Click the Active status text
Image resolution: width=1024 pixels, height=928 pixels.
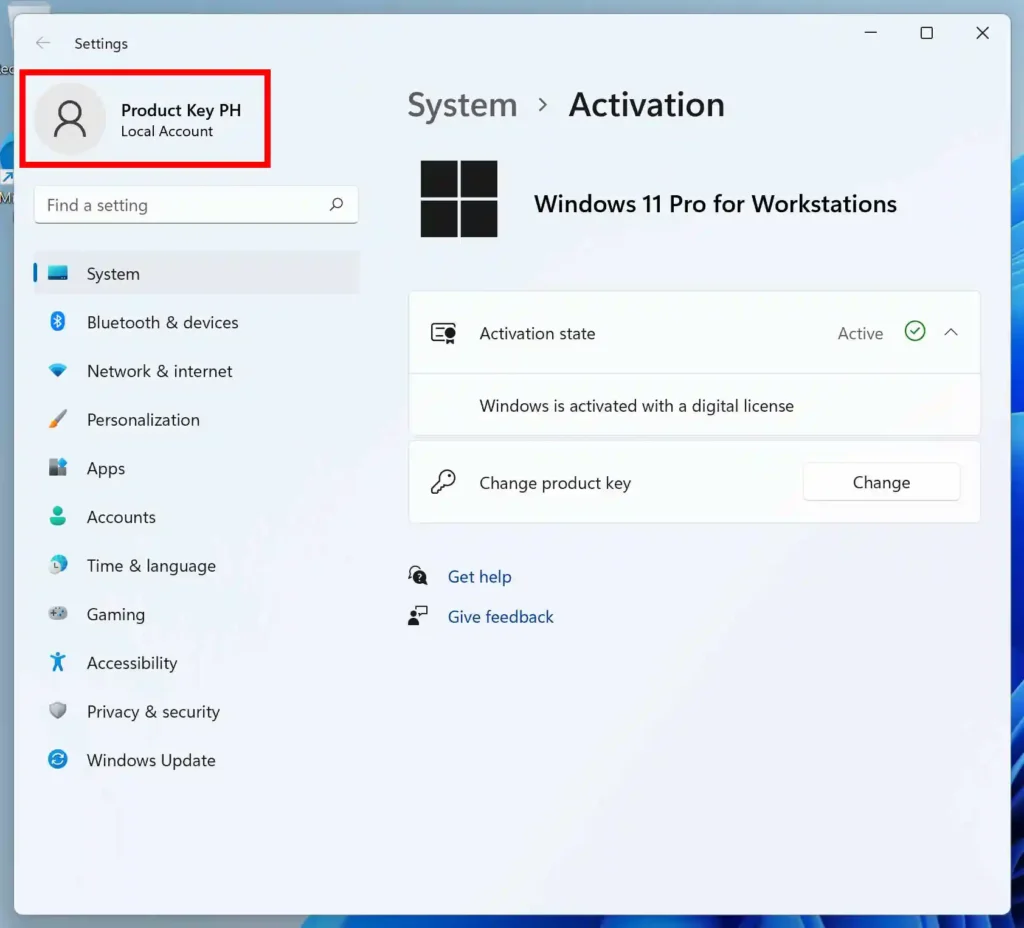pos(860,334)
